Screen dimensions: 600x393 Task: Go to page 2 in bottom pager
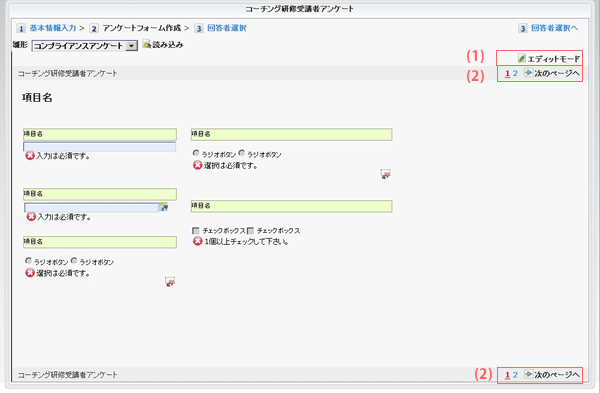point(515,375)
